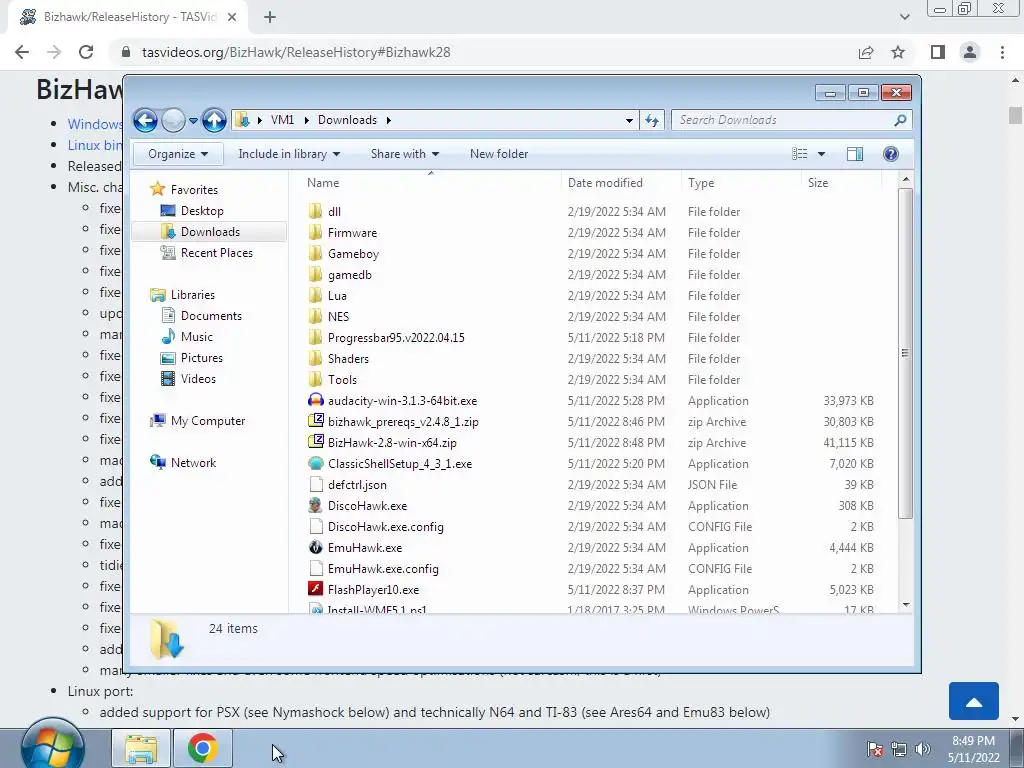This screenshot has width=1024, height=768.
Task: Select FlashPlayer10.exe icon
Action: [x=316, y=590]
